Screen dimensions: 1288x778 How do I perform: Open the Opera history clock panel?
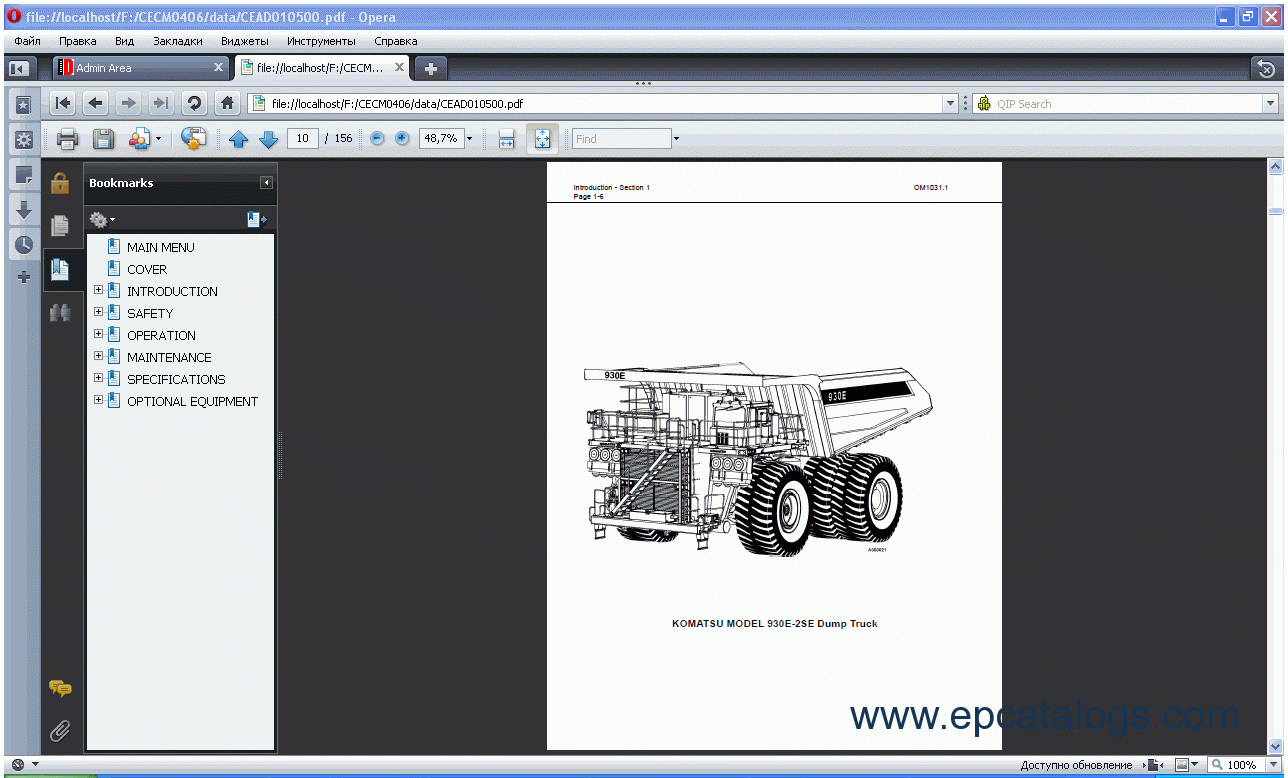pos(24,244)
